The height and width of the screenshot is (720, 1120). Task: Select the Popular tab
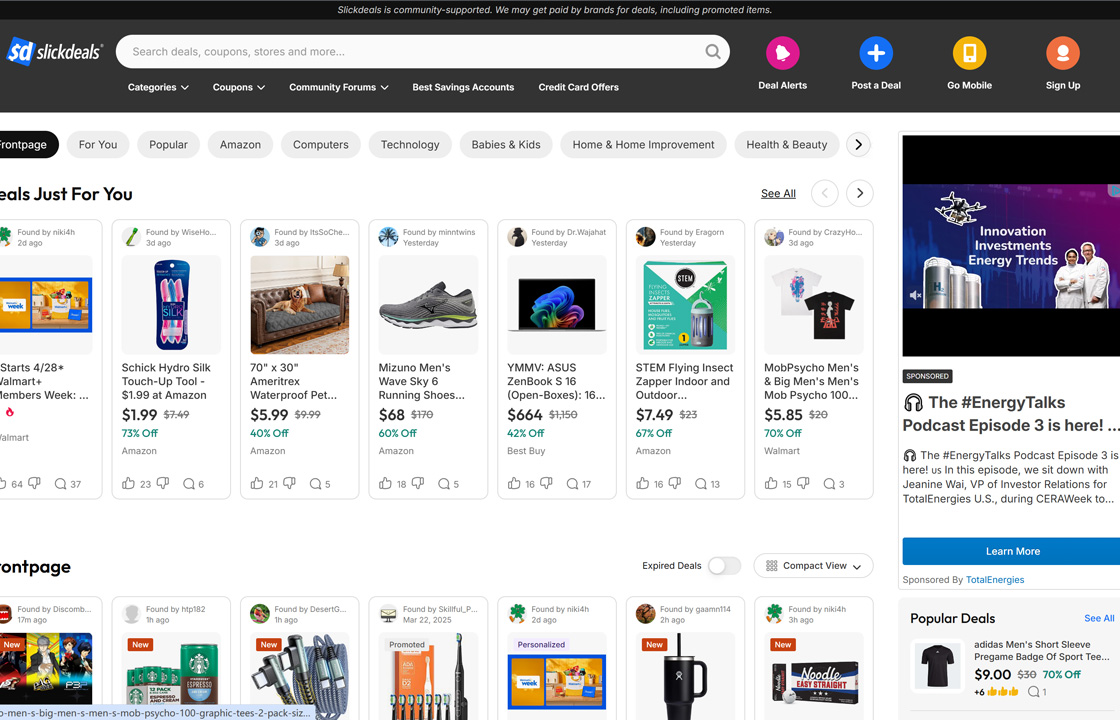[x=169, y=144]
